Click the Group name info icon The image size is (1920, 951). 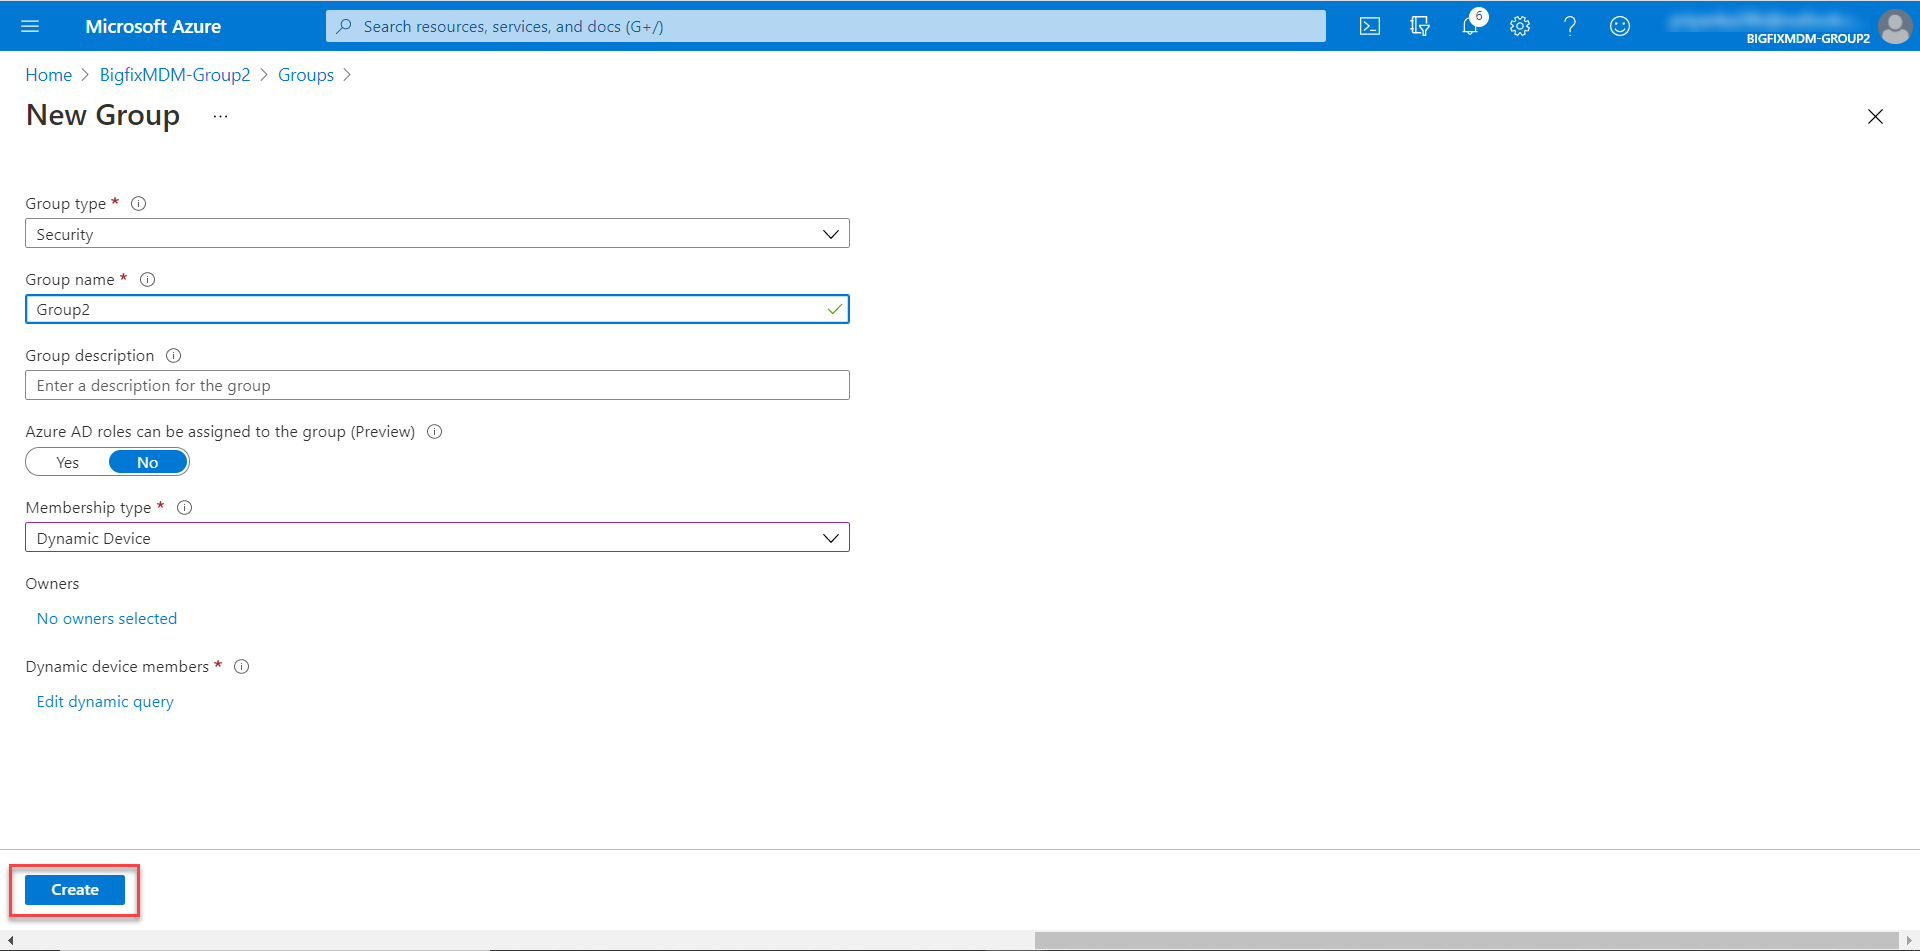tap(148, 279)
